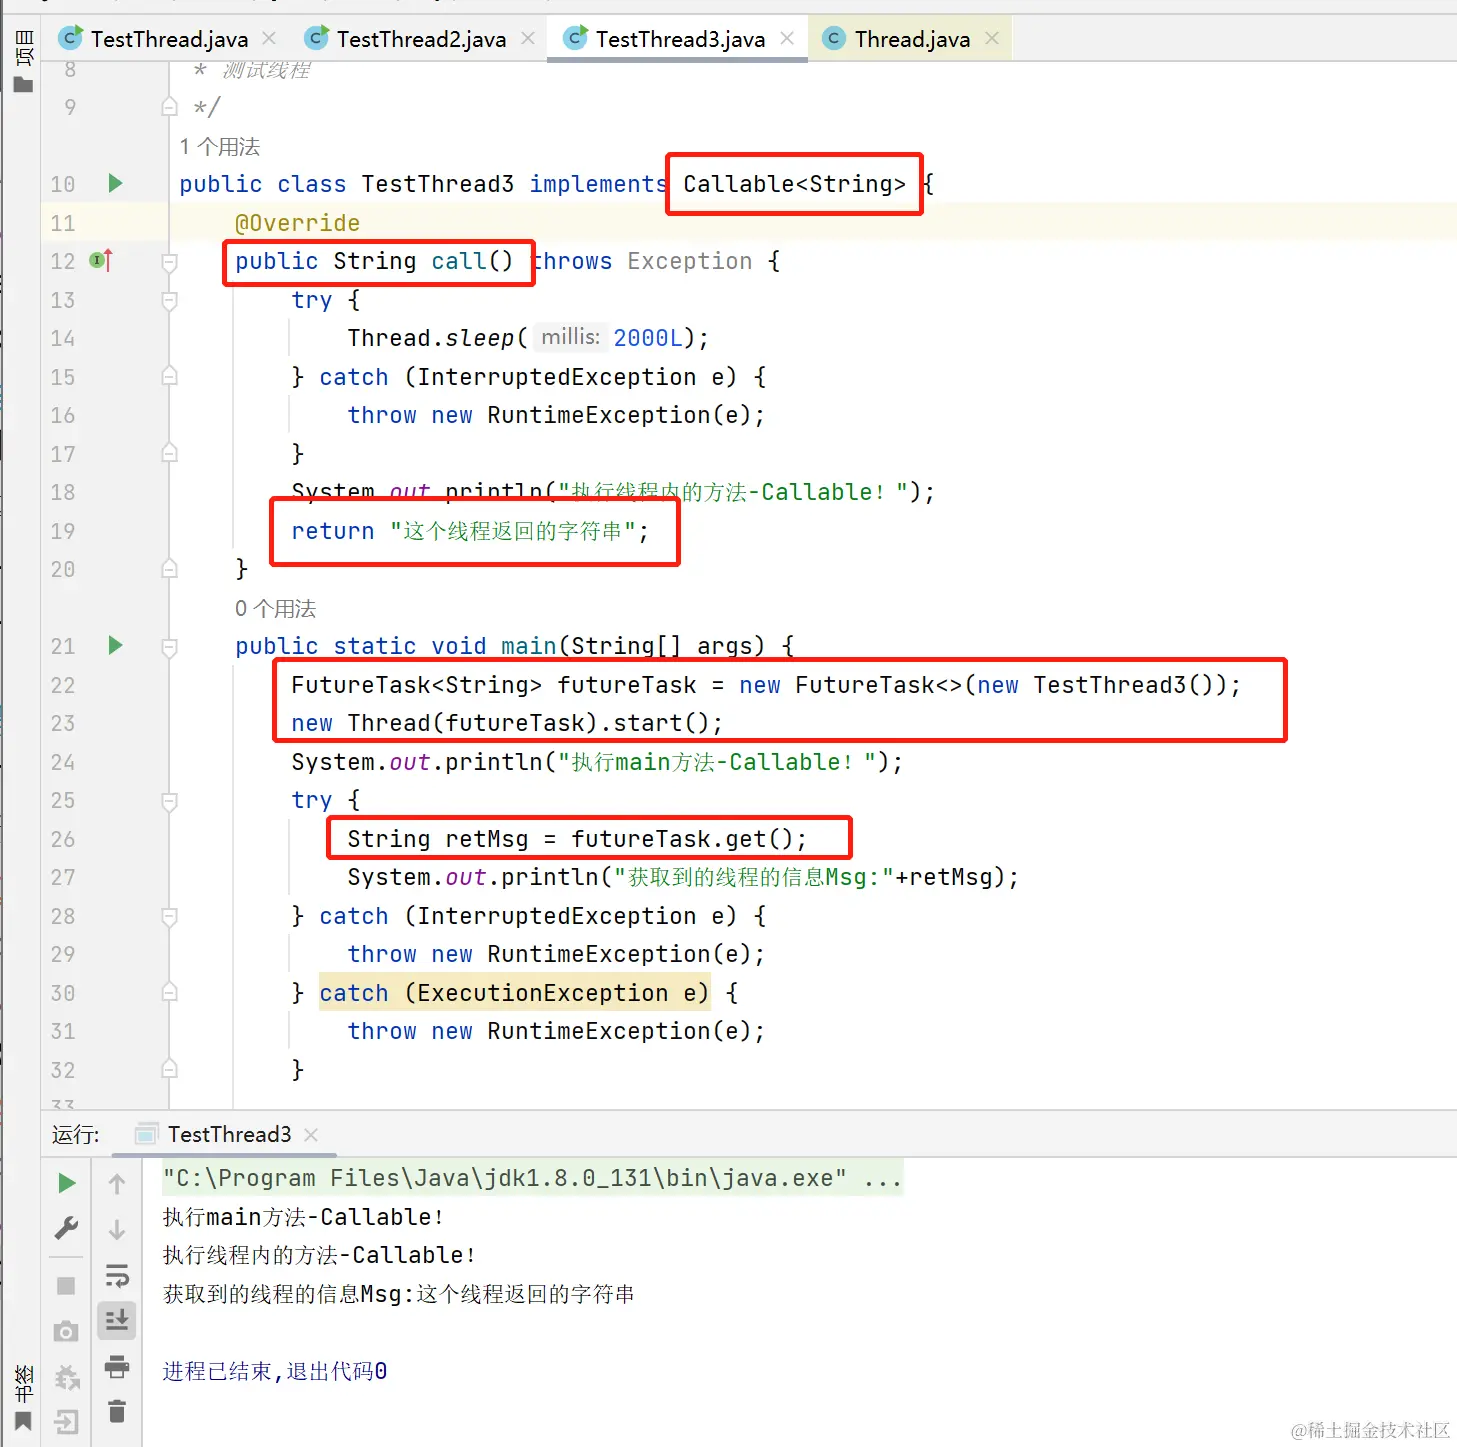Viewport: 1457px width, 1447px height.
Task: Collapse the main method at line 21
Action: pos(170,647)
